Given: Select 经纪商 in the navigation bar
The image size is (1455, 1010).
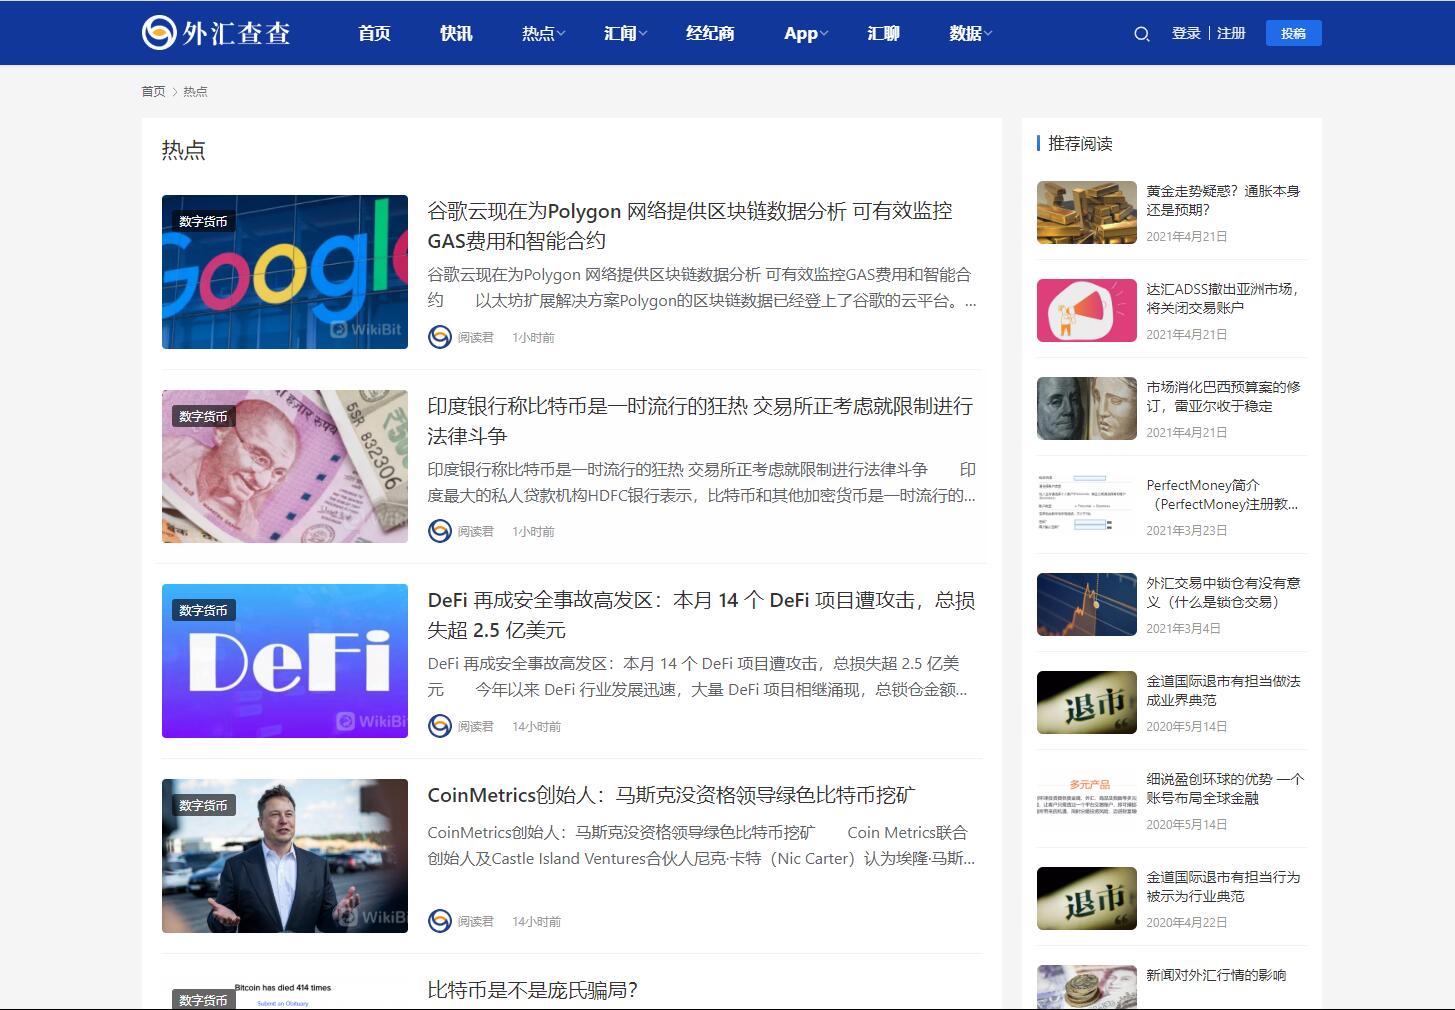Looking at the screenshot, I should 710,33.
